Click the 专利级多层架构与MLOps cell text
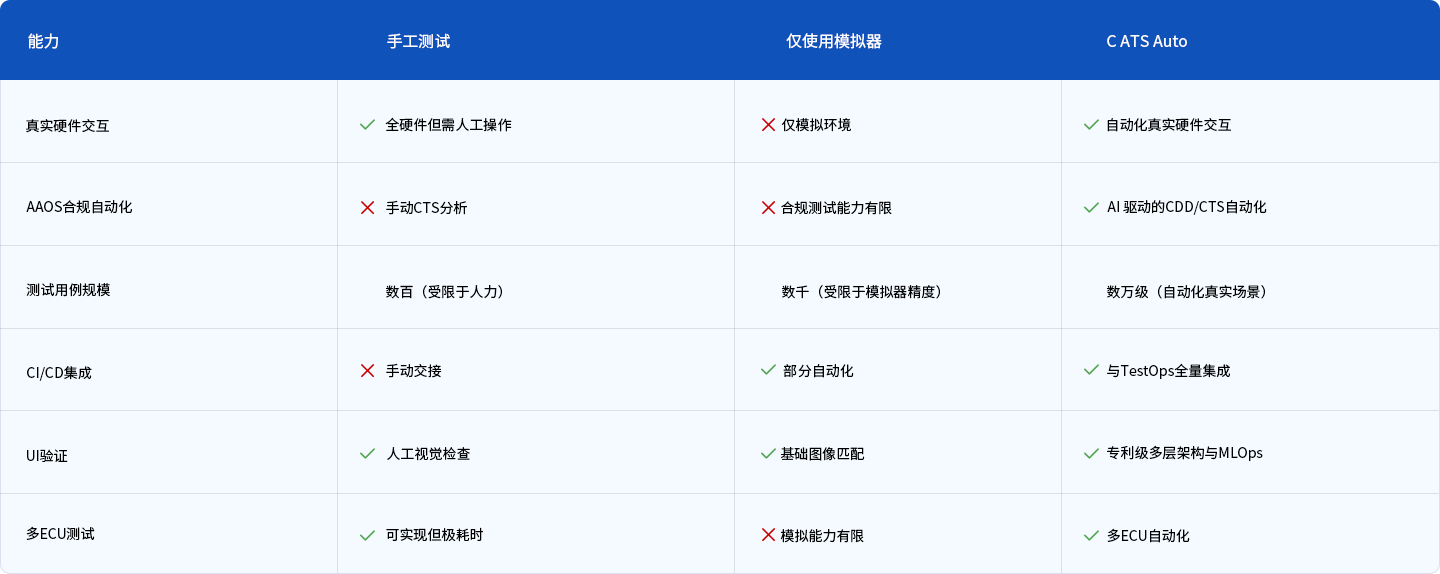The height and width of the screenshot is (574, 1440). pyautogui.click(x=1184, y=453)
